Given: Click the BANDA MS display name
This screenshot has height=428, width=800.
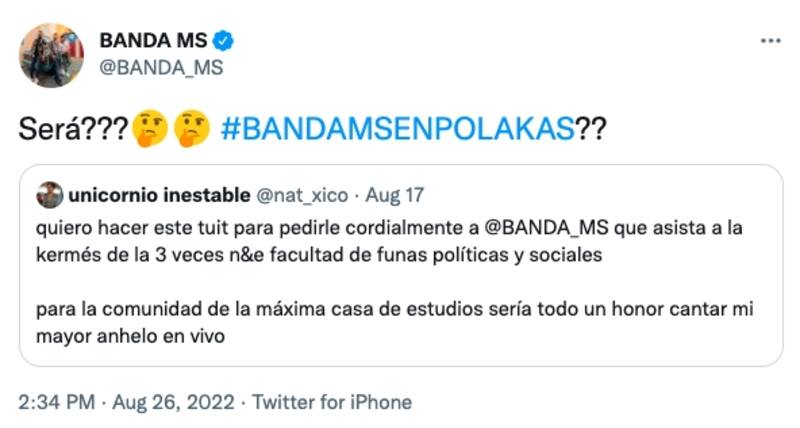Looking at the screenshot, I should [x=153, y=41].
